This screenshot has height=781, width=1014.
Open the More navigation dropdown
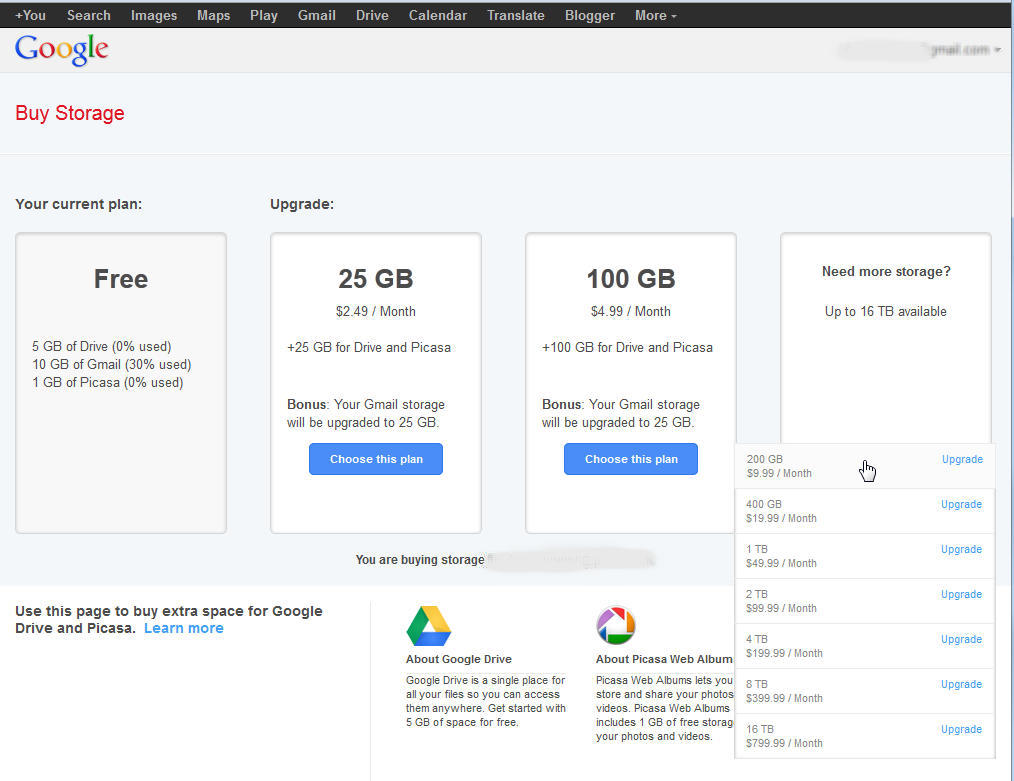coord(654,15)
